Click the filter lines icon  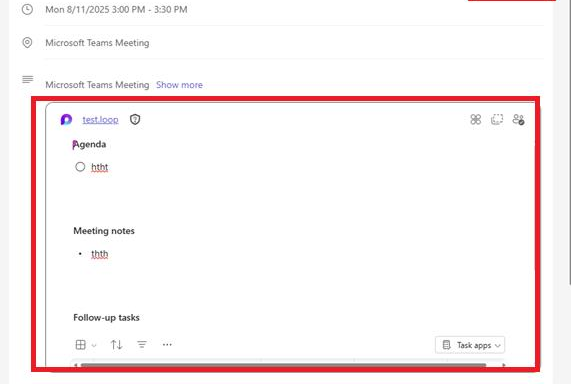[x=142, y=345]
